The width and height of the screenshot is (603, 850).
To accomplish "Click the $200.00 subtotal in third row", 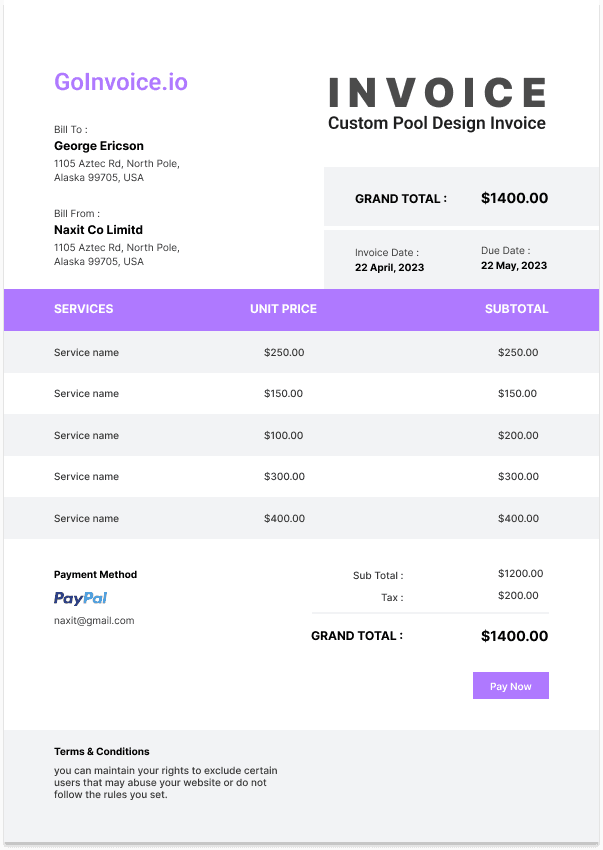I will (x=518, y=435).
